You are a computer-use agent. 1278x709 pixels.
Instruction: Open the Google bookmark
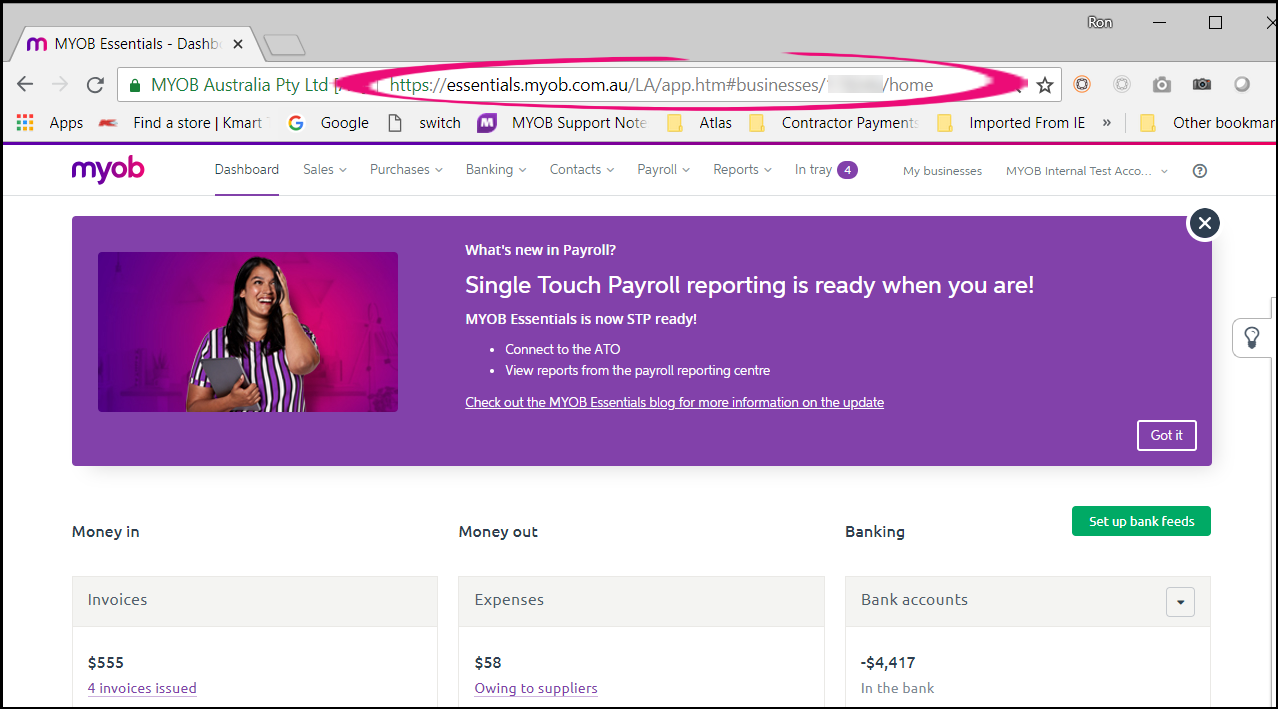coord(329,123)
